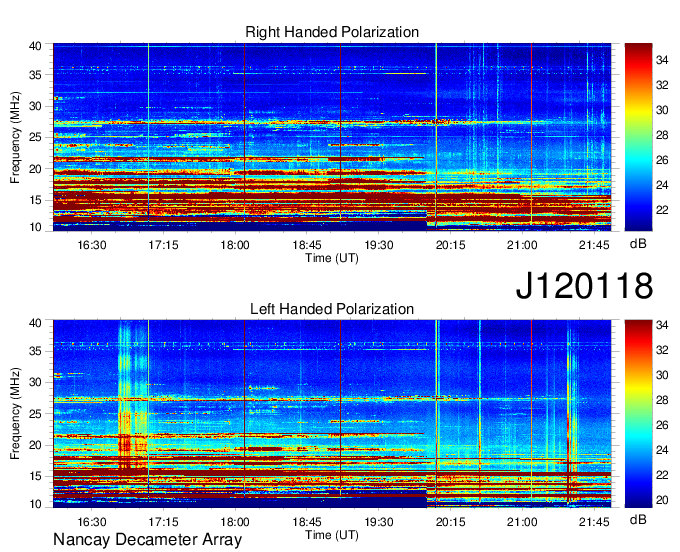Click 'Frequency (MHz)' axis label of Right Handed plot

click(x=15, y=137)
